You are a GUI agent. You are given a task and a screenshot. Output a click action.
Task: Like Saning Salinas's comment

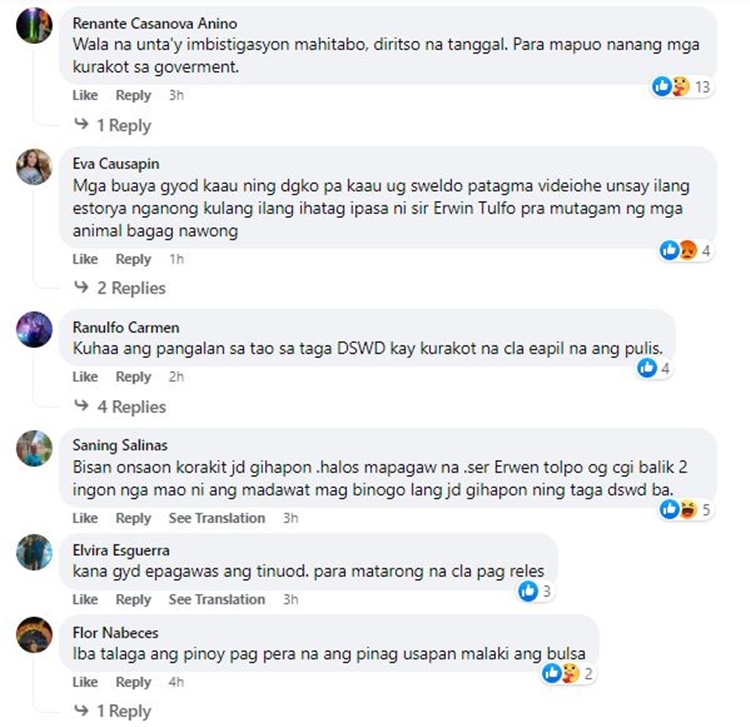85,518
